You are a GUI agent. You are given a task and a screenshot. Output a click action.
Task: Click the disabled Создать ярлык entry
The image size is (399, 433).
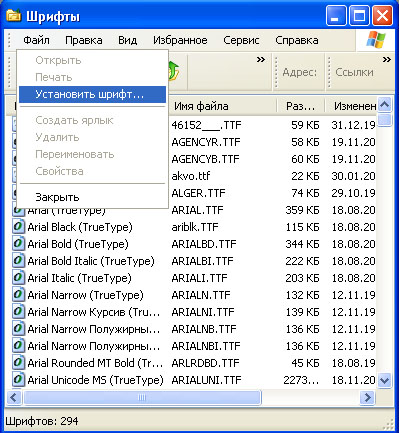92,120
